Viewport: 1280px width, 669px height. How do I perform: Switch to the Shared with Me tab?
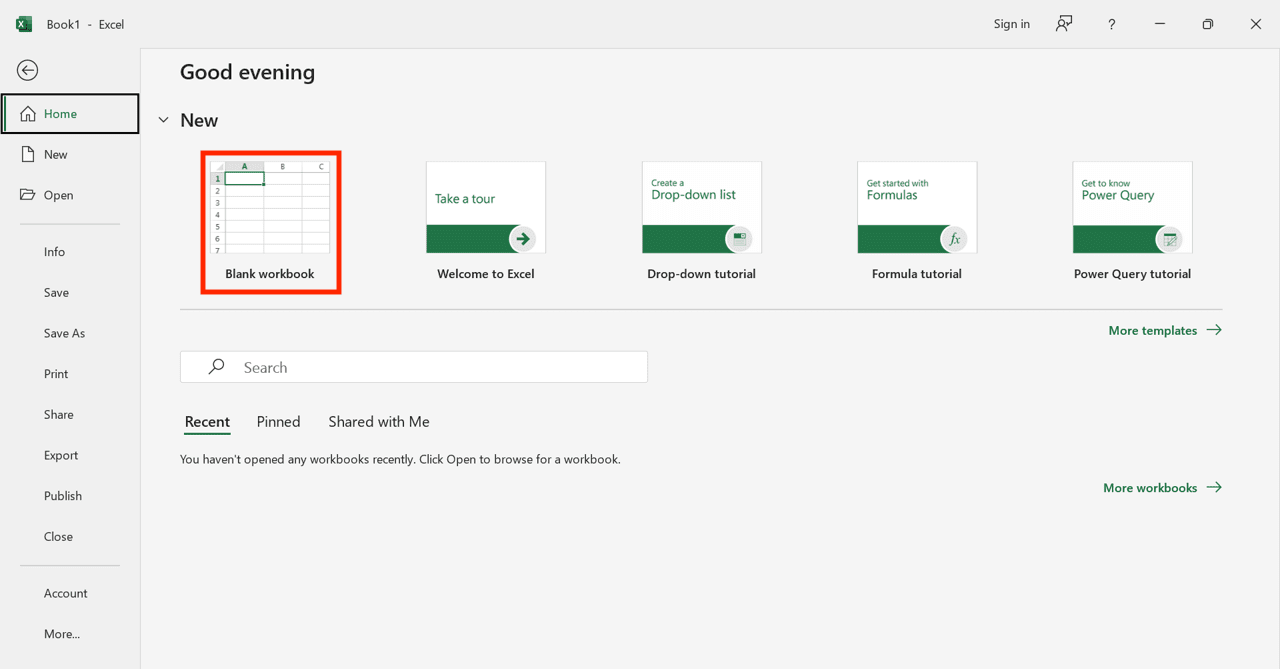[379, 422]
